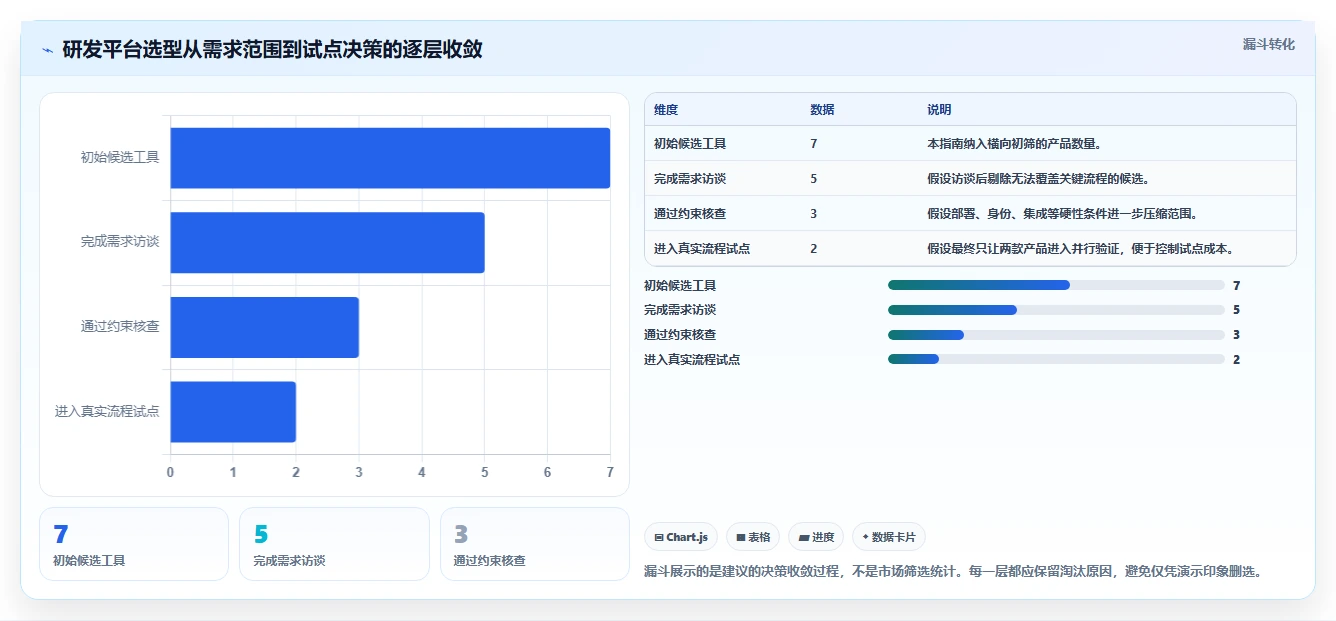
Task: Click the 漏斗转化 label in the header
Action: coord(1268,44)
